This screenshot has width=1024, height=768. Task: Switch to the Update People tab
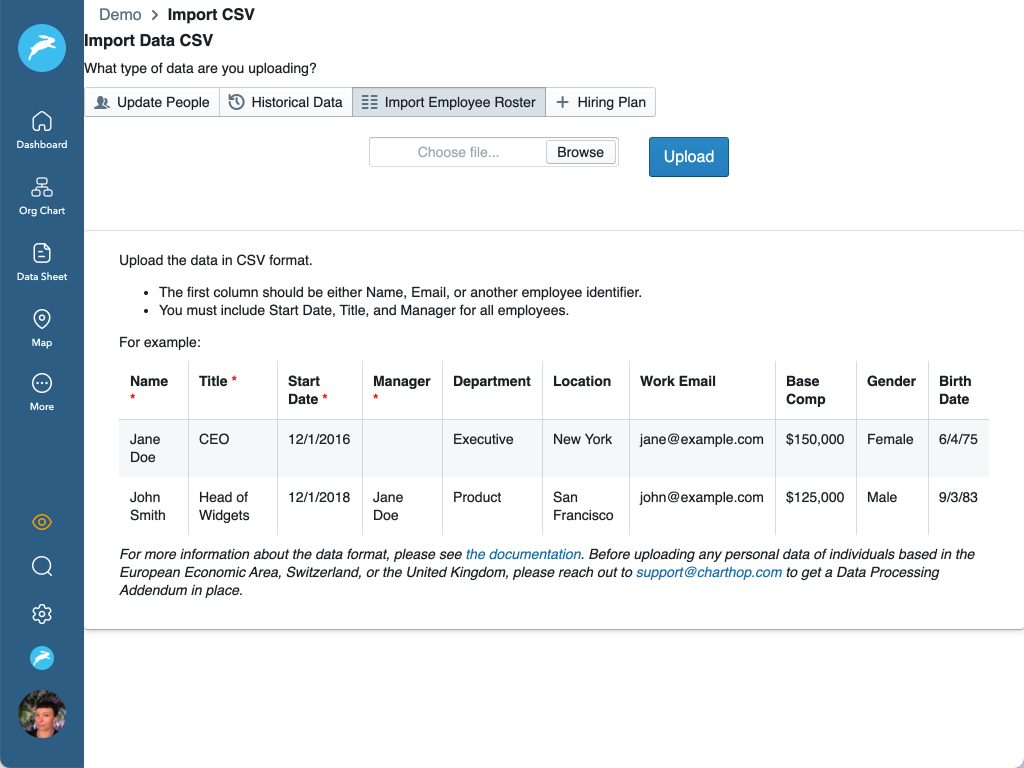(151, 102)
